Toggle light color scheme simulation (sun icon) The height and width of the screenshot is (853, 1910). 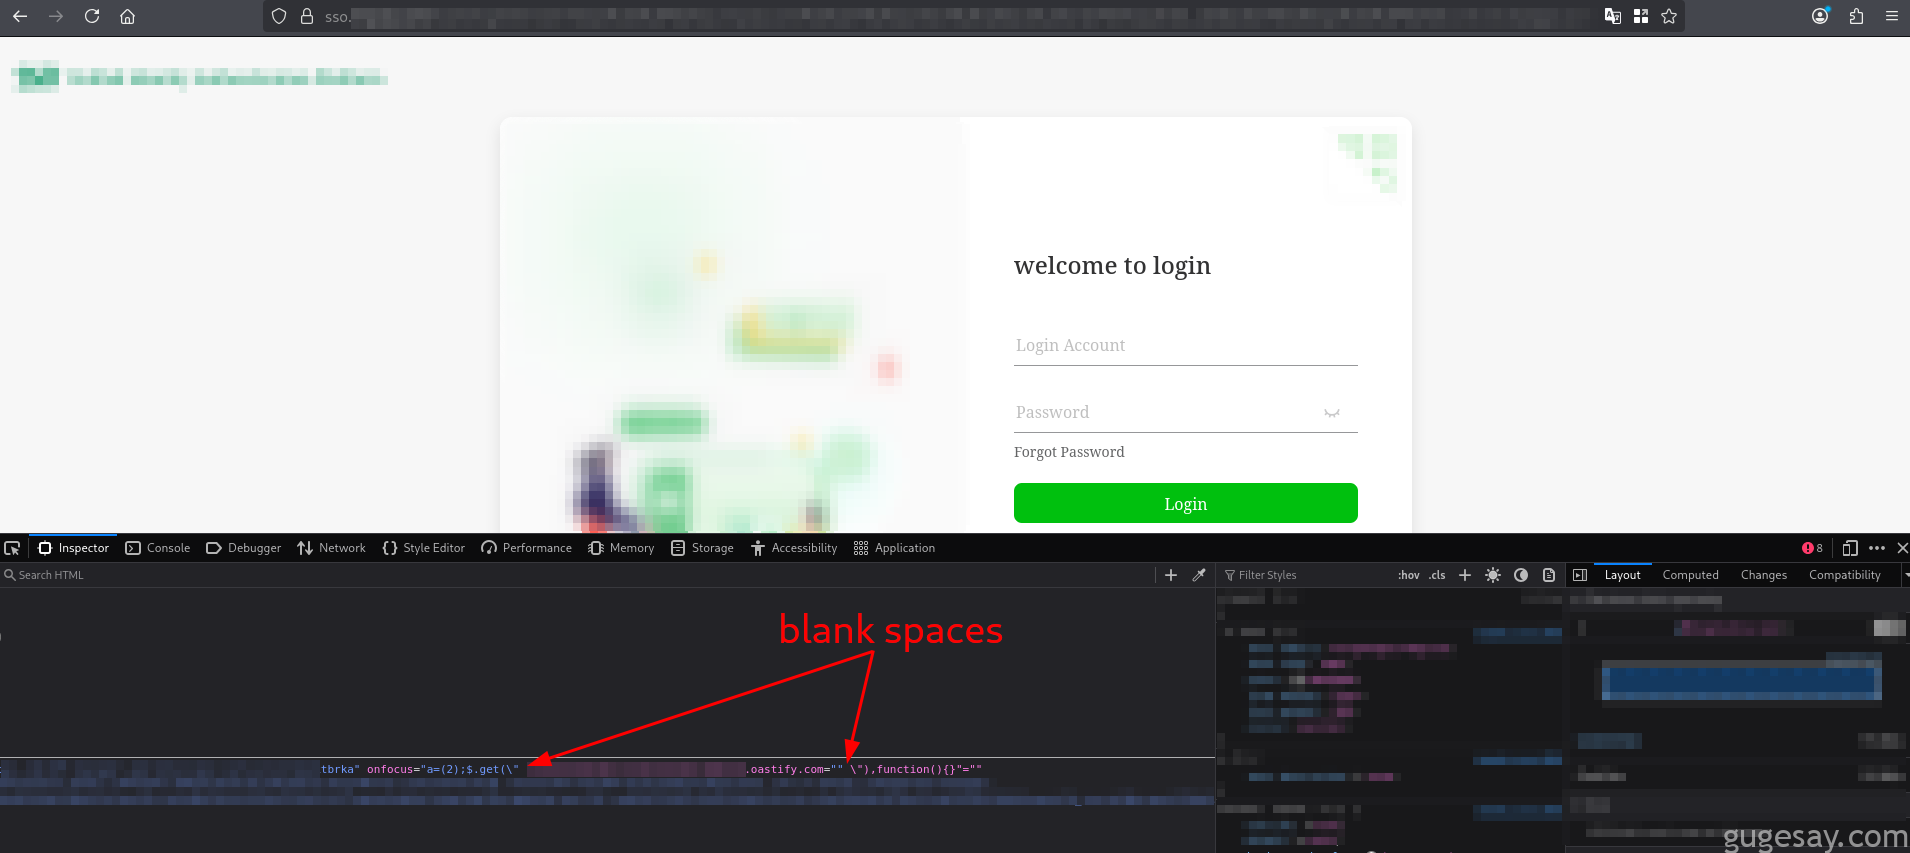tap(1493, 575)
